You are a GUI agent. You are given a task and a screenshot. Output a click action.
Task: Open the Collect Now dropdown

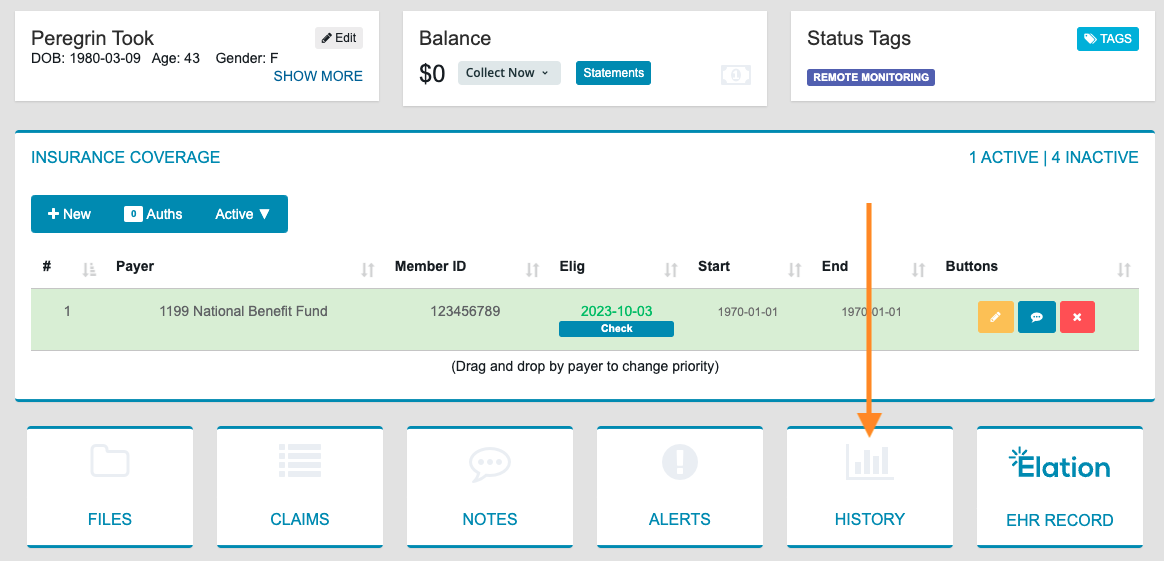point(509,73)
